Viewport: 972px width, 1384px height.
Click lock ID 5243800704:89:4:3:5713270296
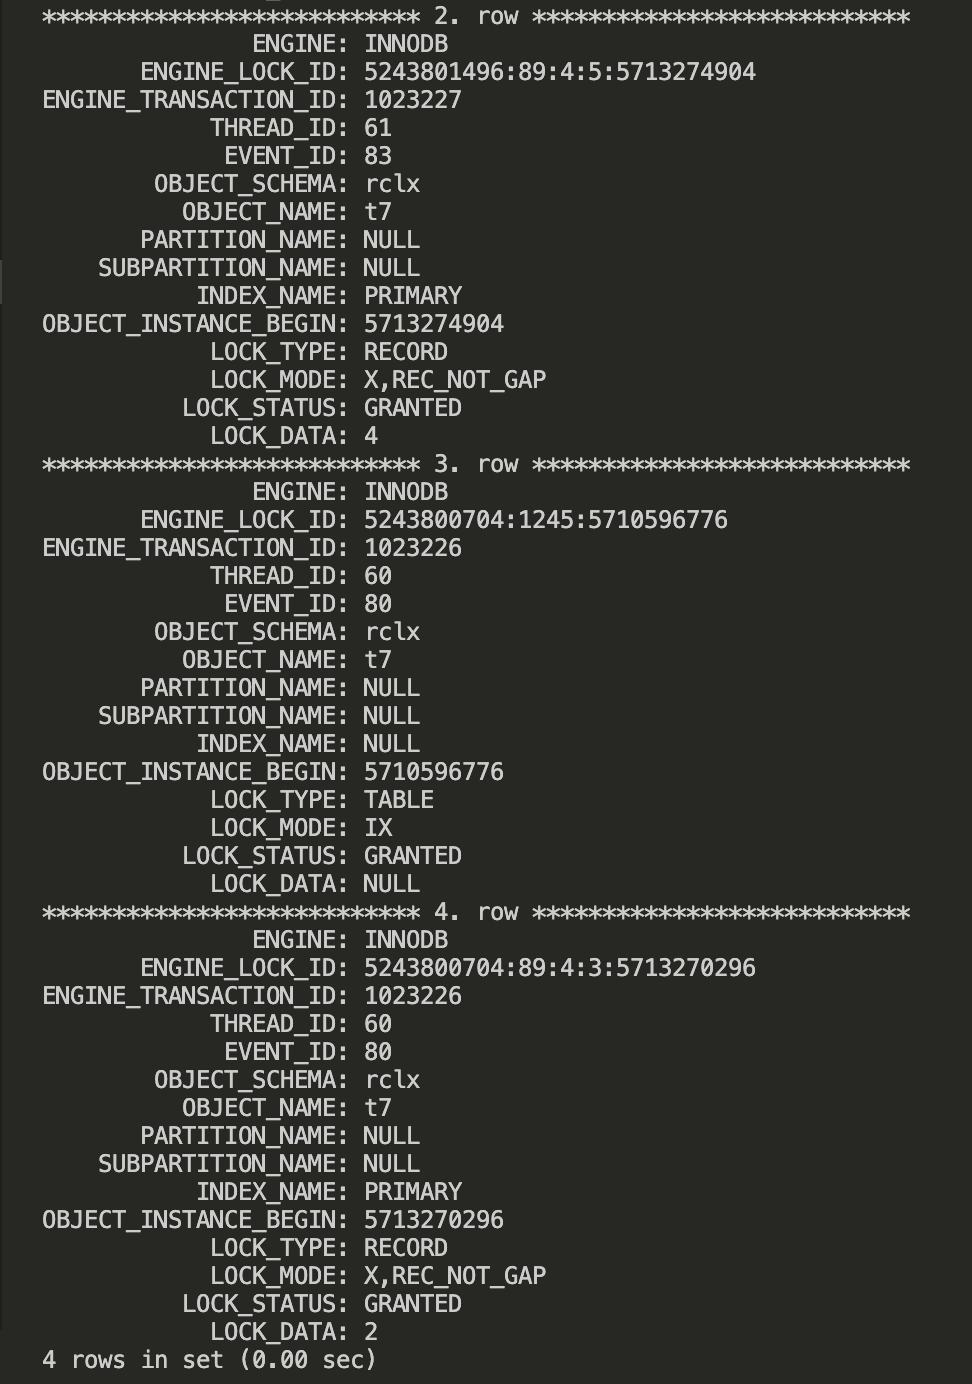point(559,968)
